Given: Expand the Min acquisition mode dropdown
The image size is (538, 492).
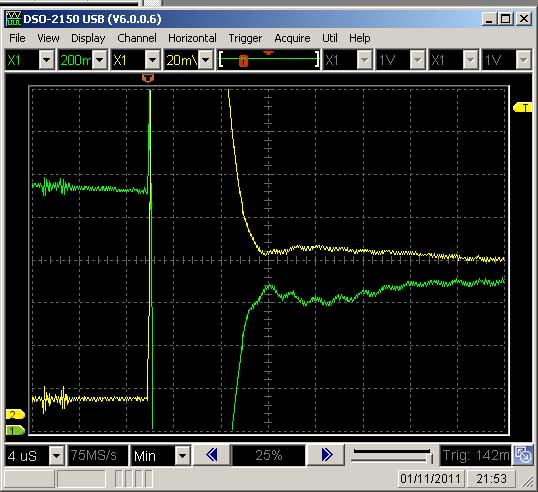Looking at the screenshot, I should pyautogui.click(x=183, y=456).
